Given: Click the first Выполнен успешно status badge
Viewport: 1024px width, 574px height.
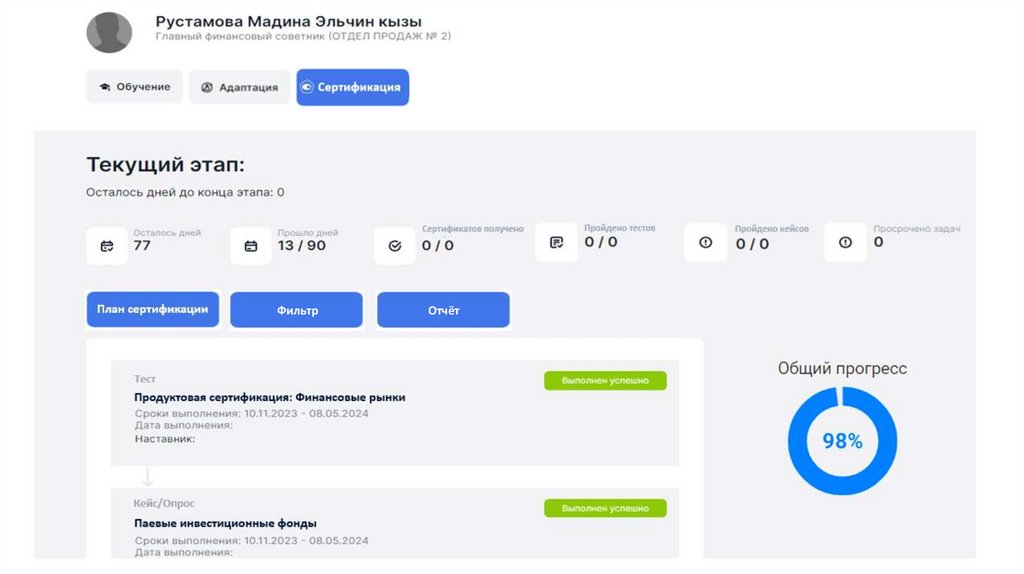Looking at the screenshot, I should (605, 380).
